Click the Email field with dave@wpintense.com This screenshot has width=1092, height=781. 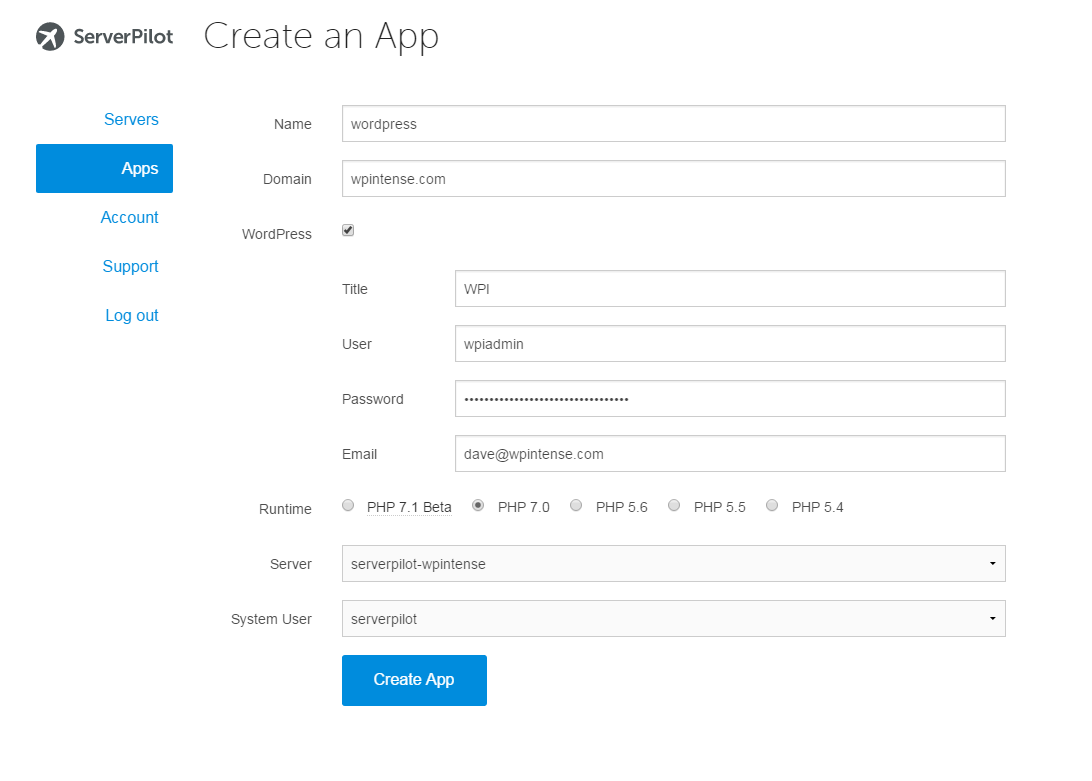coord(730,454)
